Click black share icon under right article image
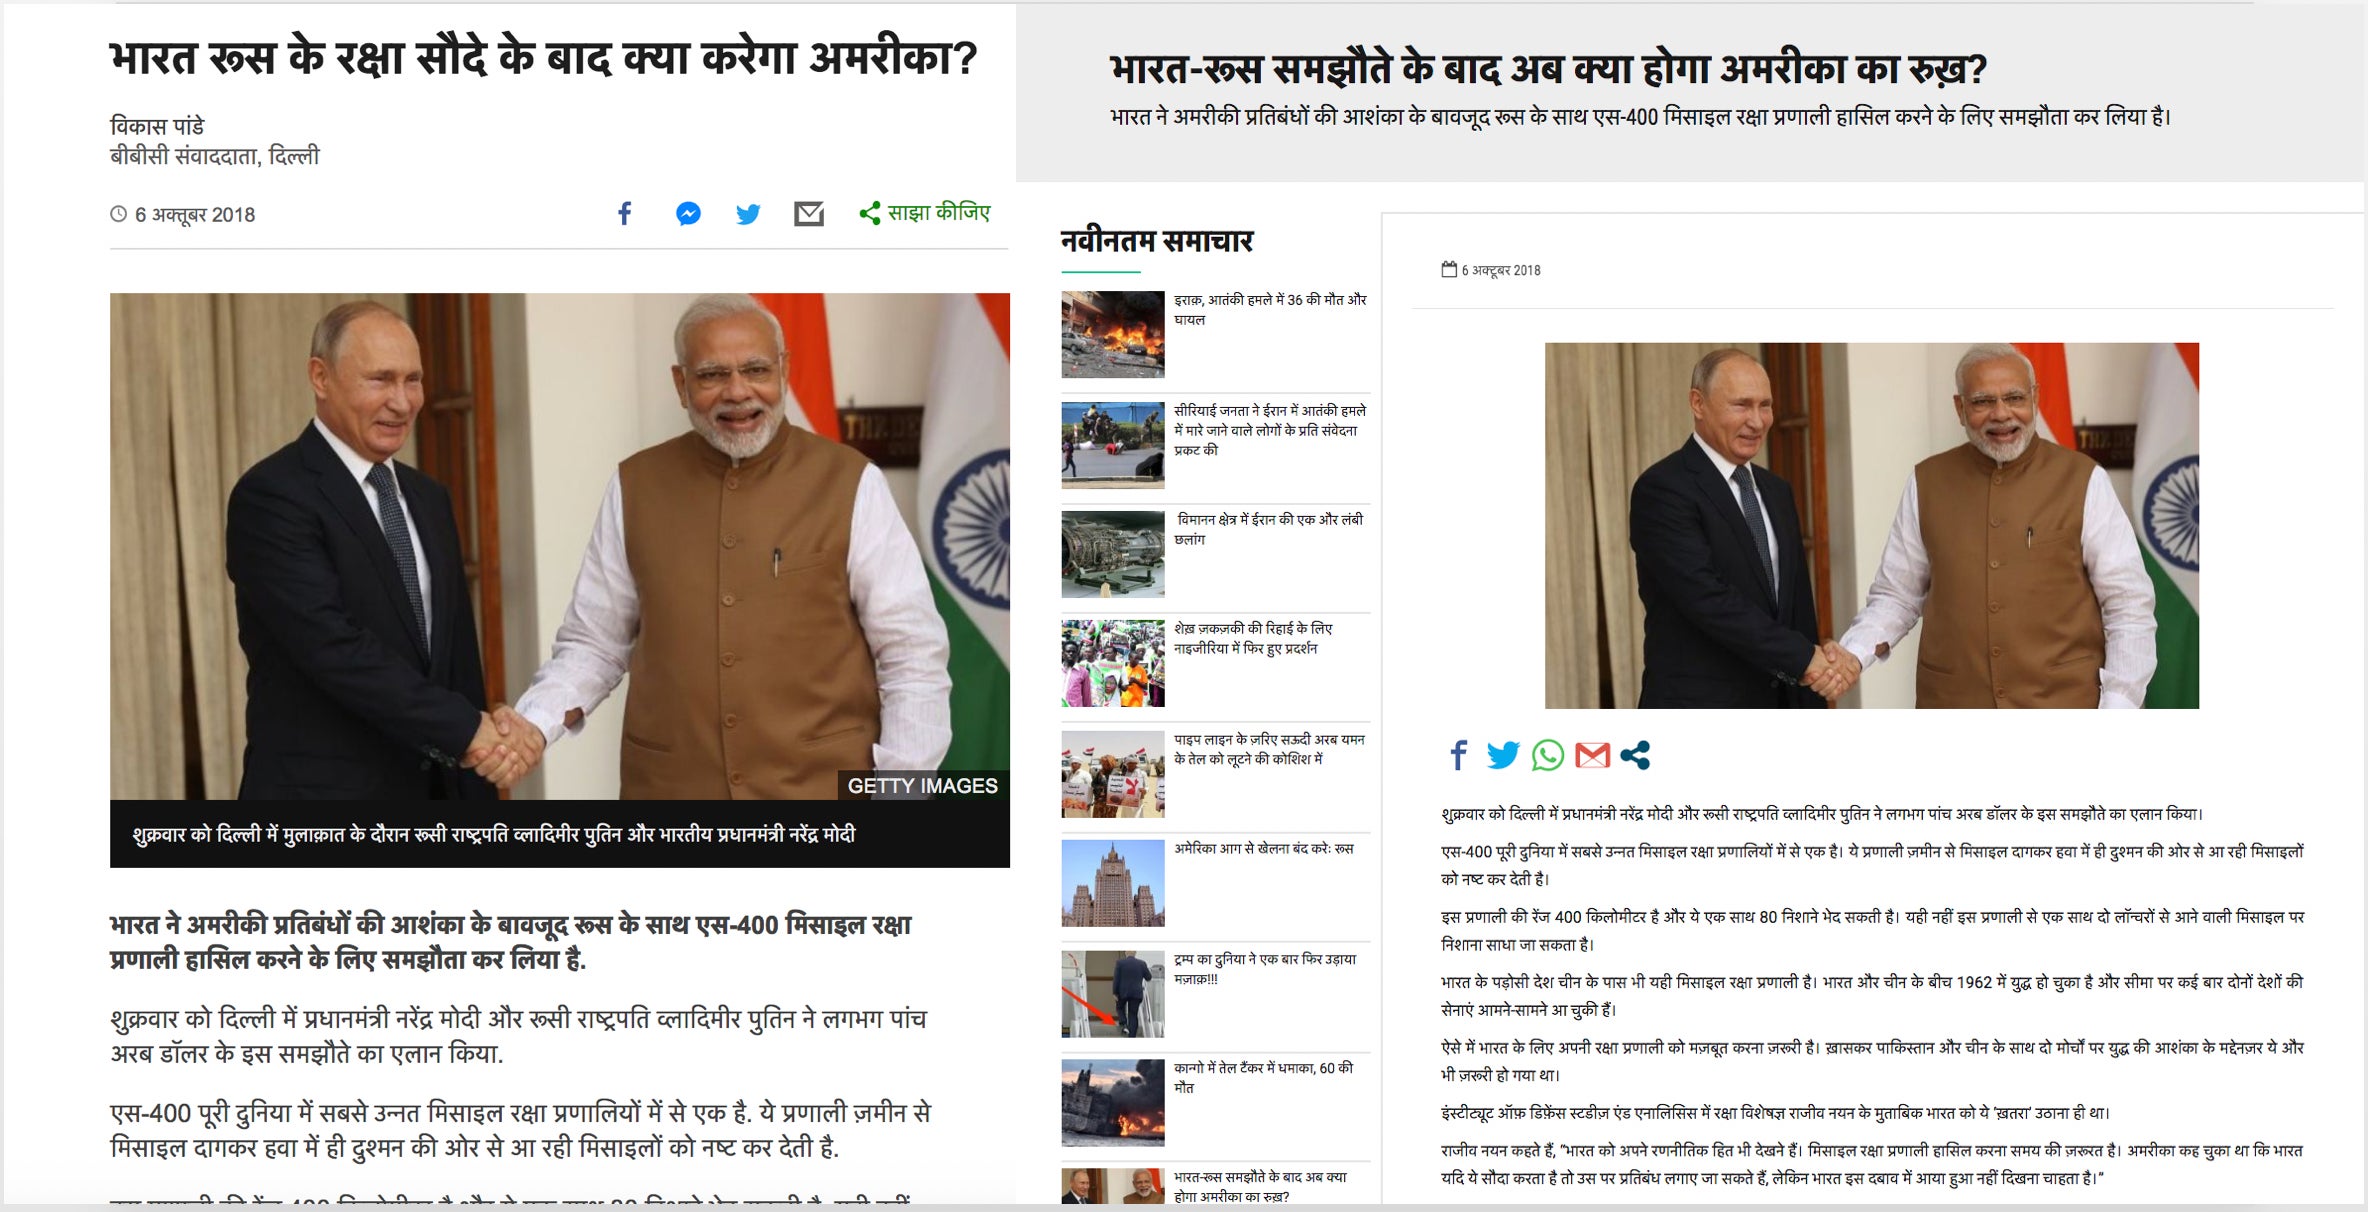 [x=1635, y=755]
